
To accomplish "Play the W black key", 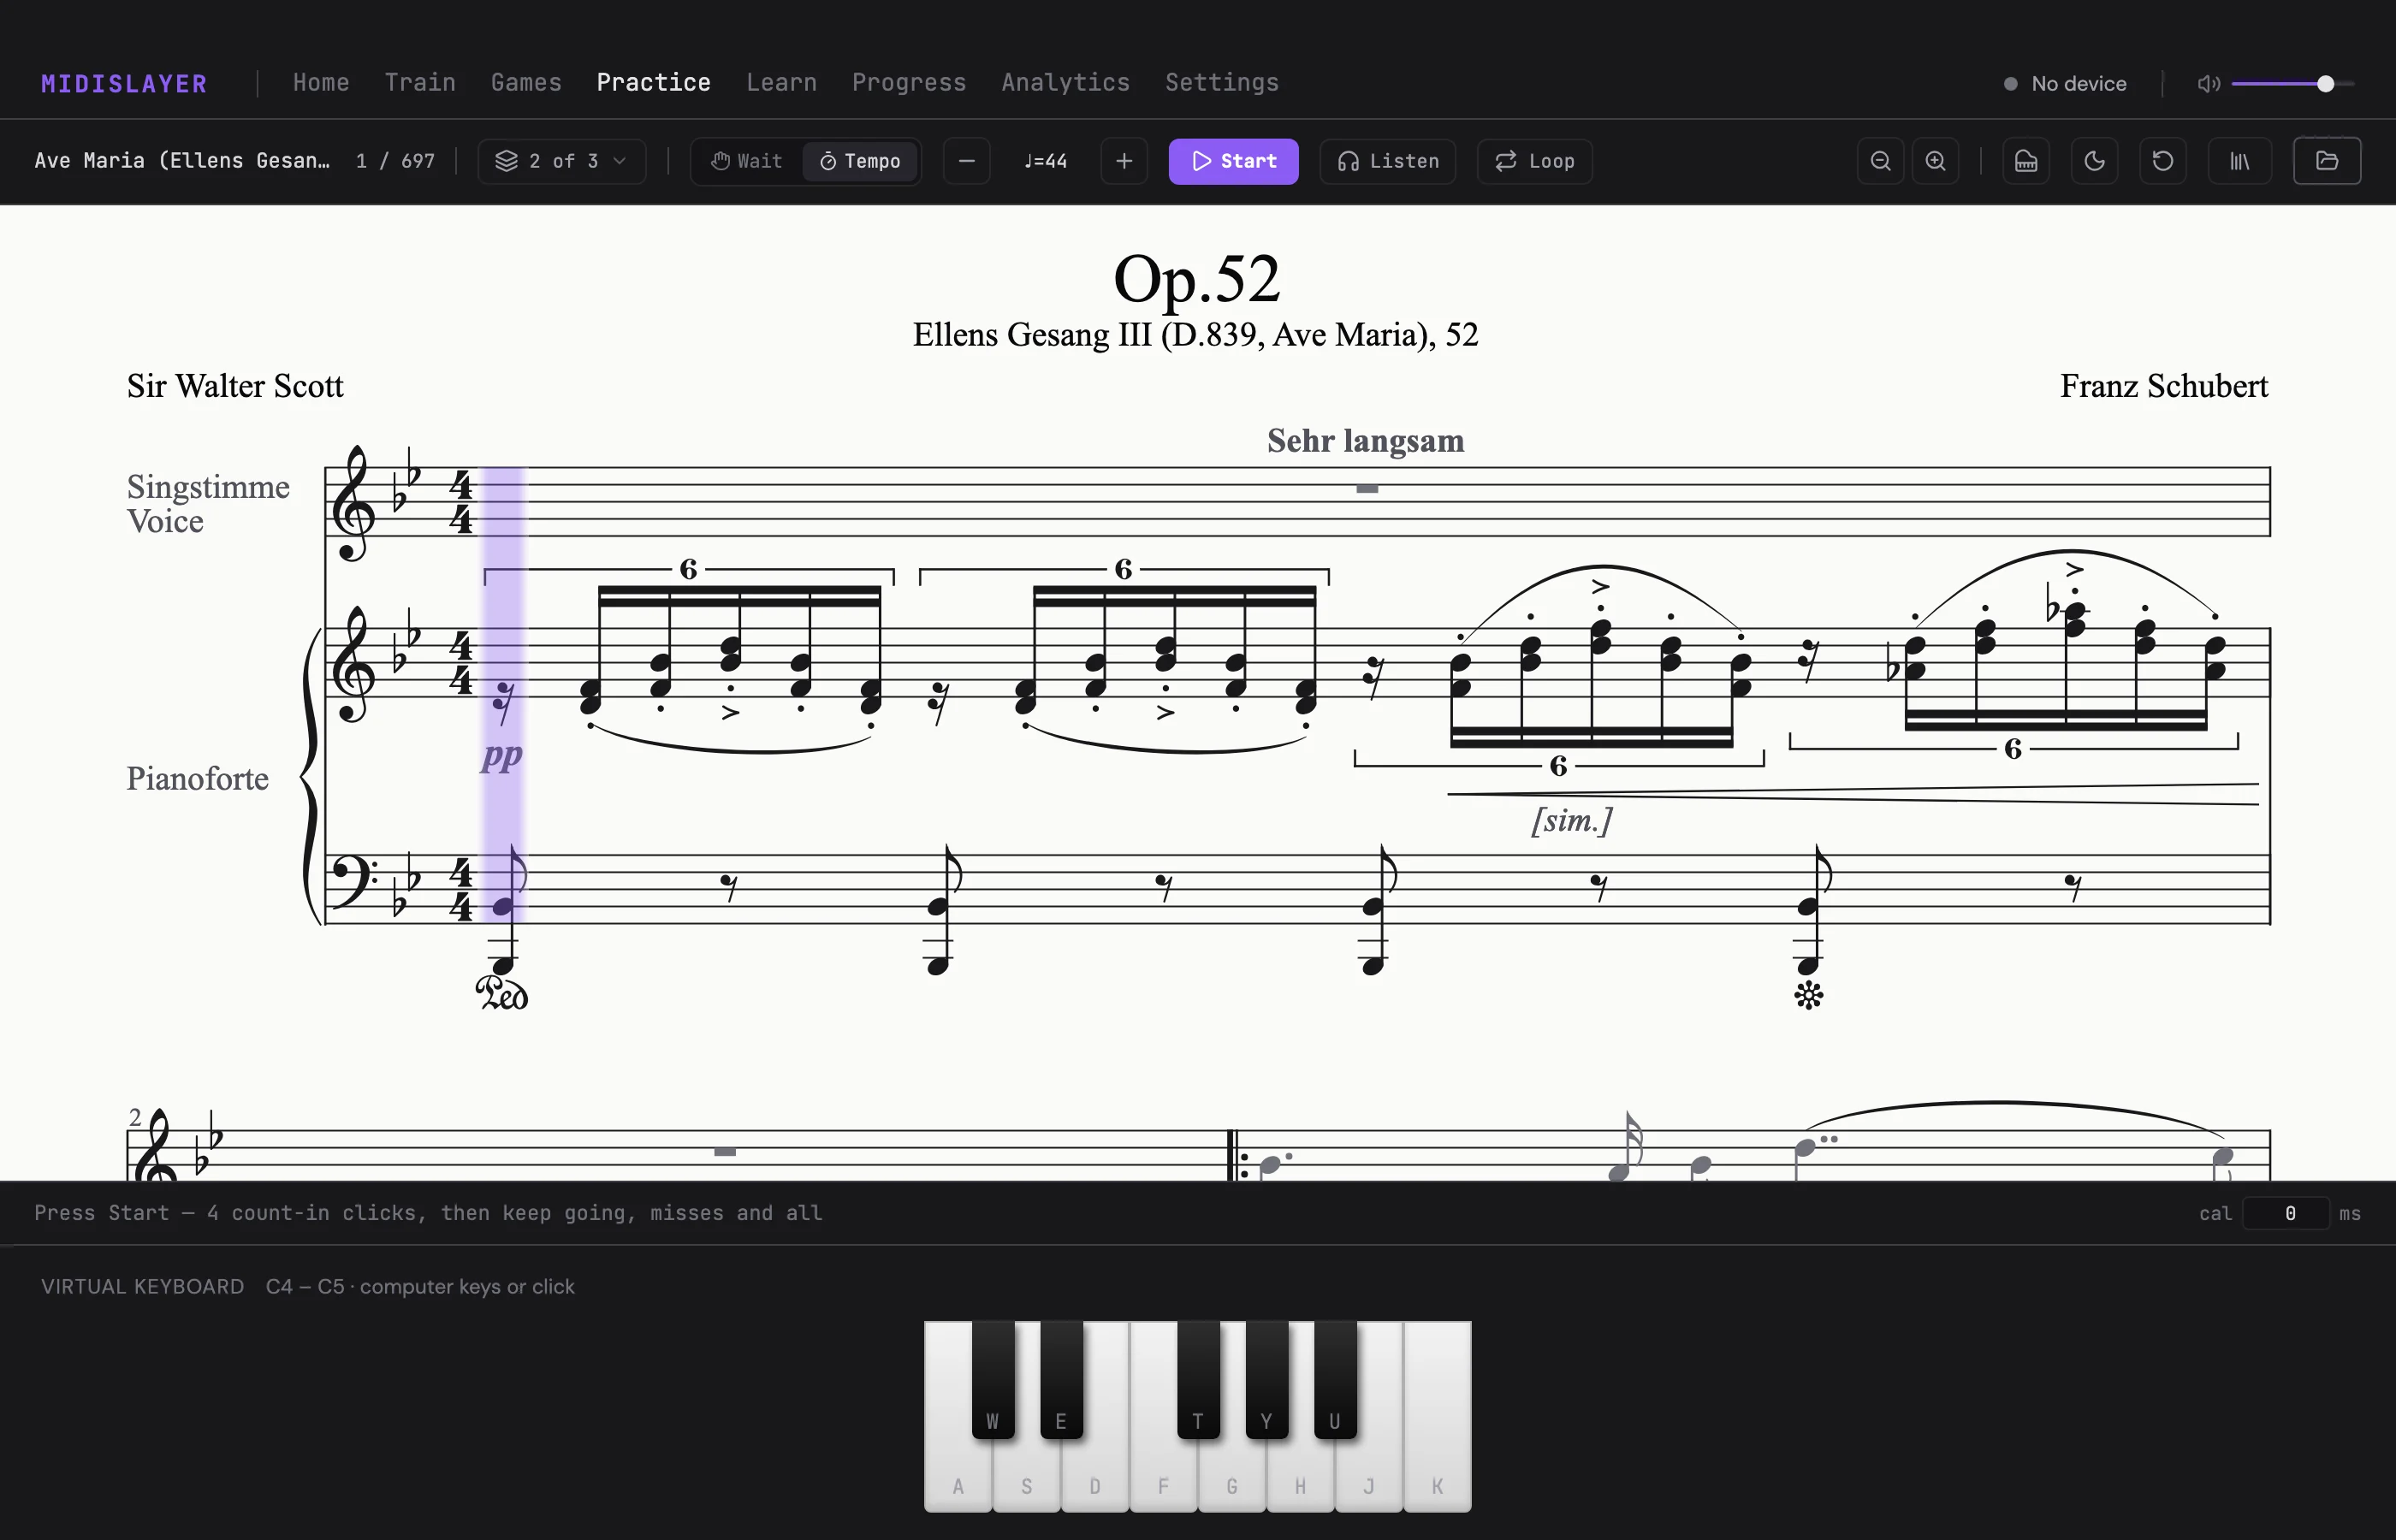I will pyautogui.click(x=992, y=1380).
